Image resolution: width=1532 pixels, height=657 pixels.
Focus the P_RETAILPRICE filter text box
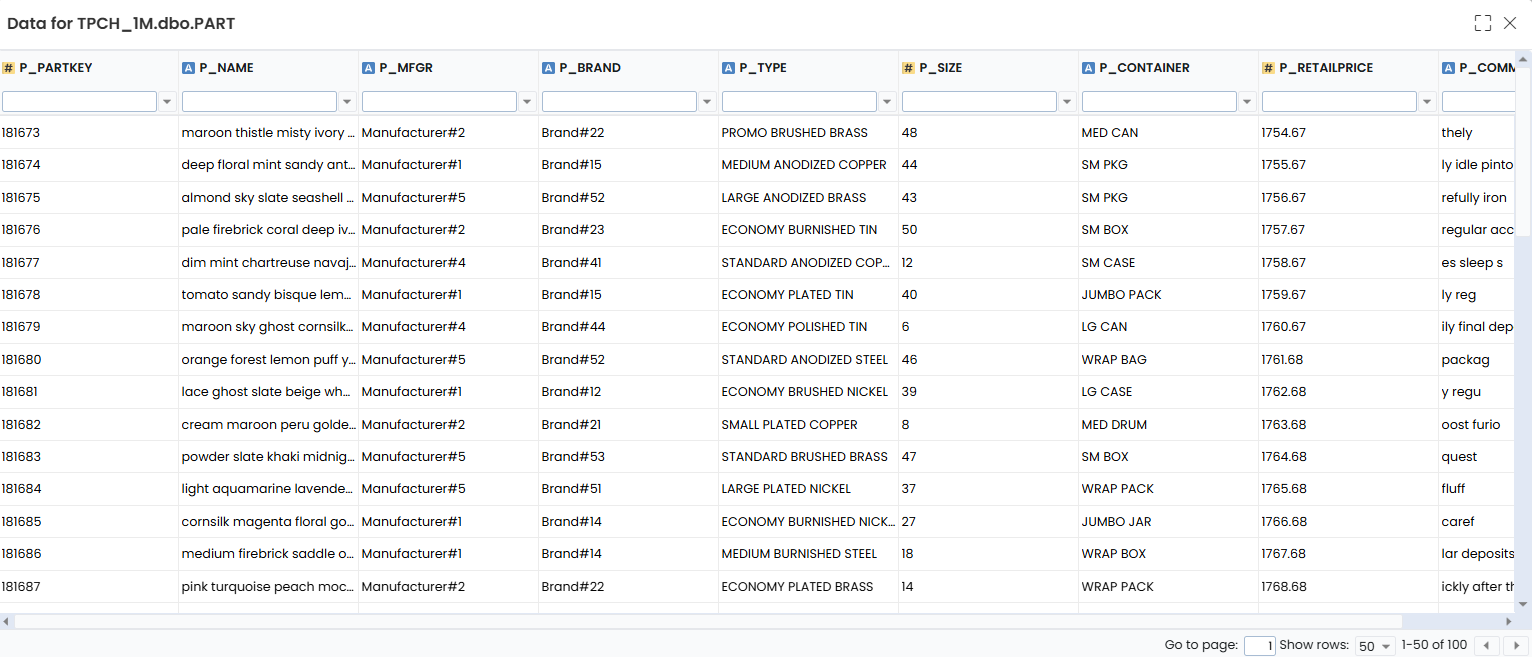pos(1340,102)
